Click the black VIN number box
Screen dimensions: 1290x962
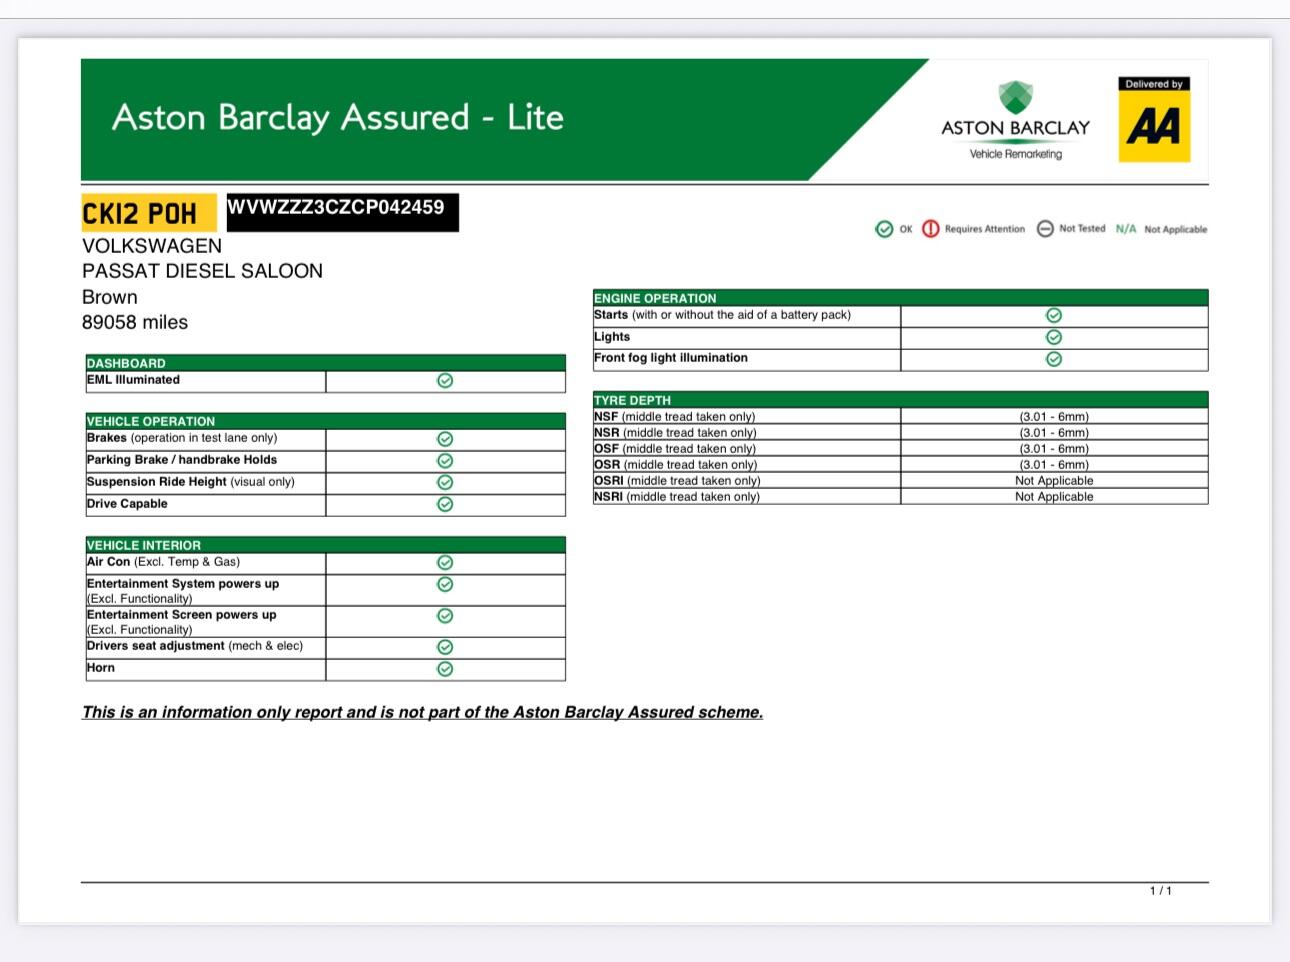342,211
